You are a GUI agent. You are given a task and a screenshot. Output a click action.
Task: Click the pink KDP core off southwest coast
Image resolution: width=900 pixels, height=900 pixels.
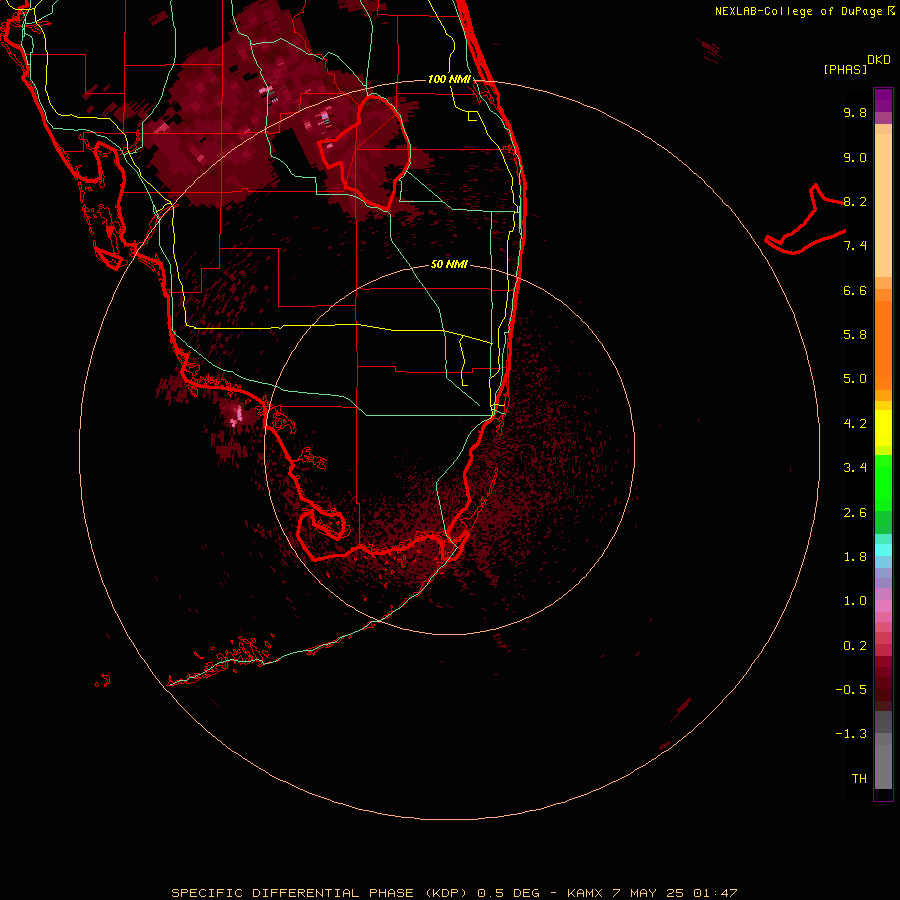pyautogui.click(x=238, y=414)
